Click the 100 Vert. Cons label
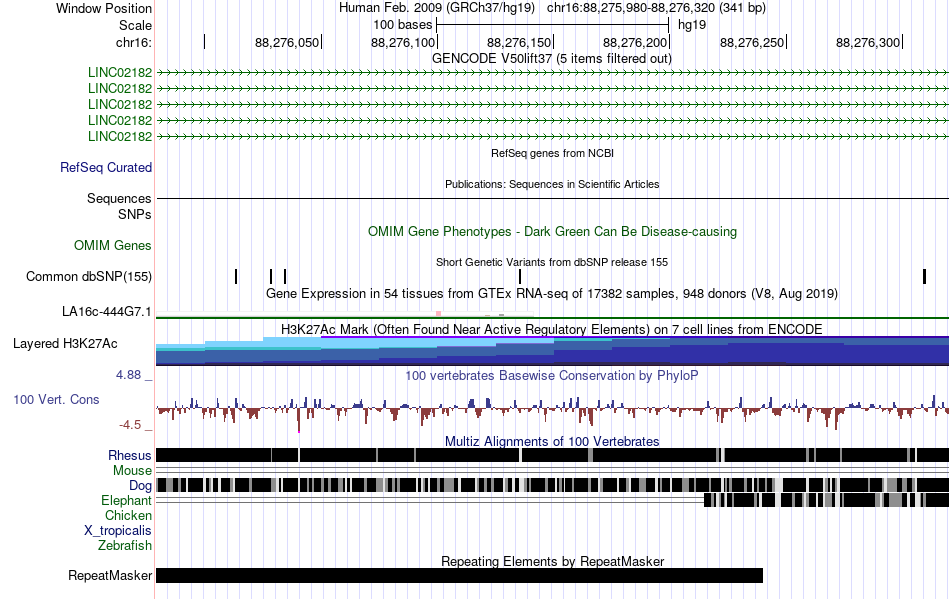Viewport: 950px width, 599px height. (56, 399)
